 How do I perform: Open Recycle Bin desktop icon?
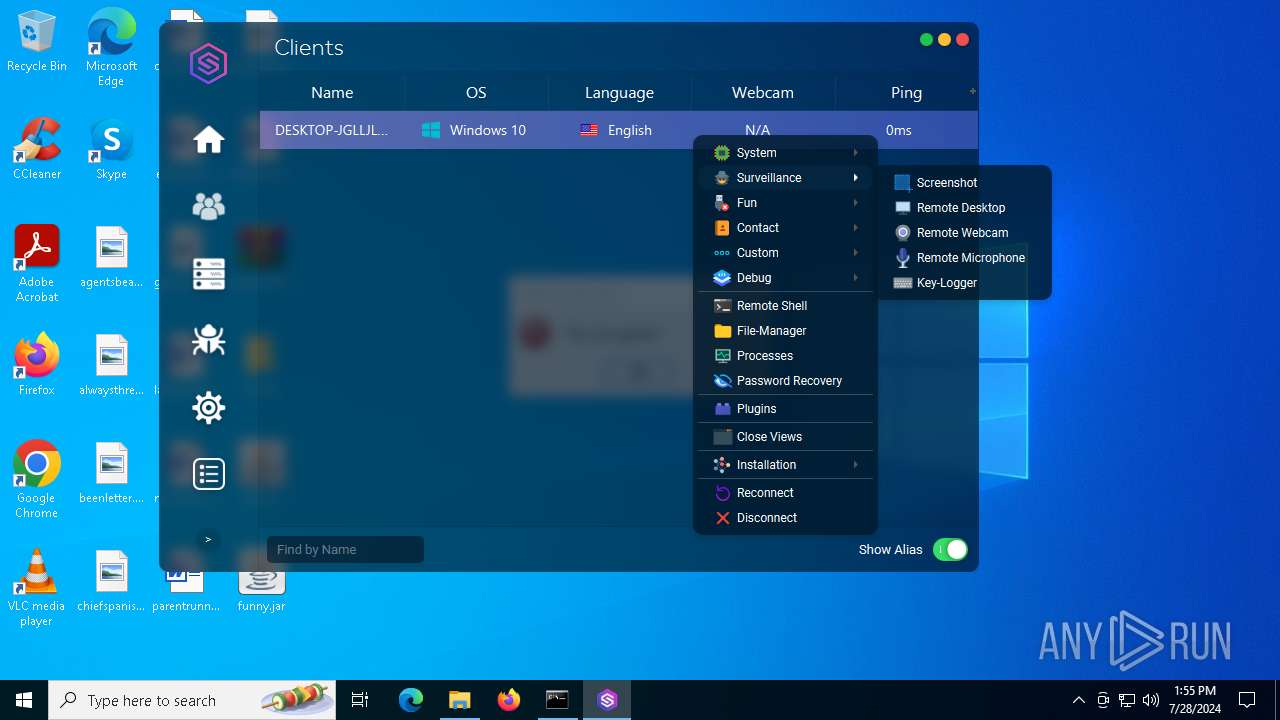tap(37, 42)
